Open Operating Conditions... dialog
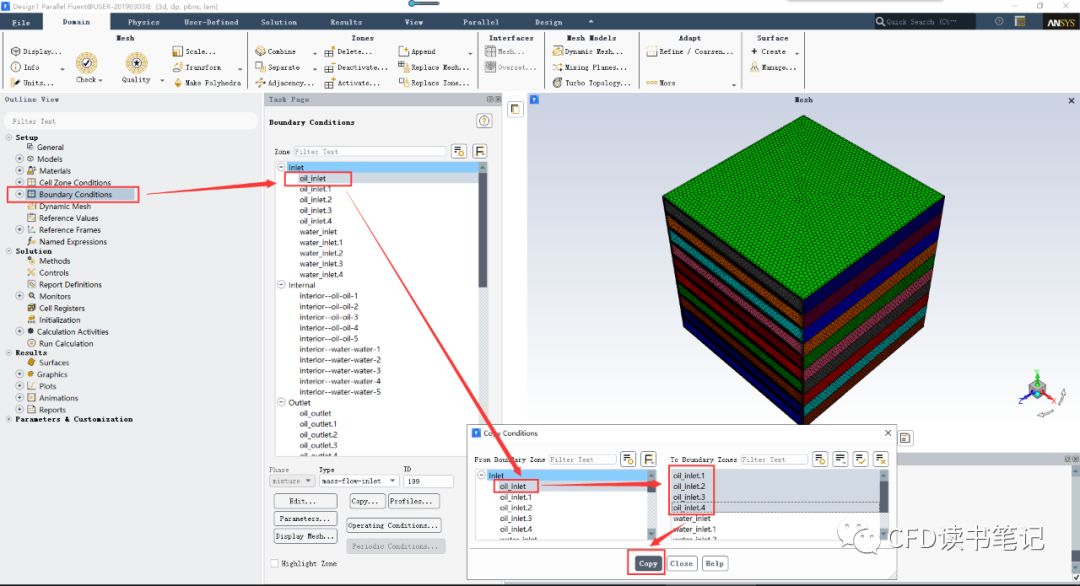 click(393, 525)
